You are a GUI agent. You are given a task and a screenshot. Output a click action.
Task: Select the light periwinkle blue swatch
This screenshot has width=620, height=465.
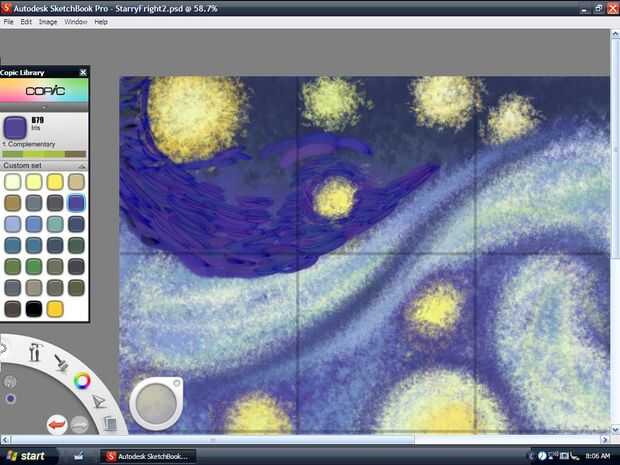coord(13,224)
